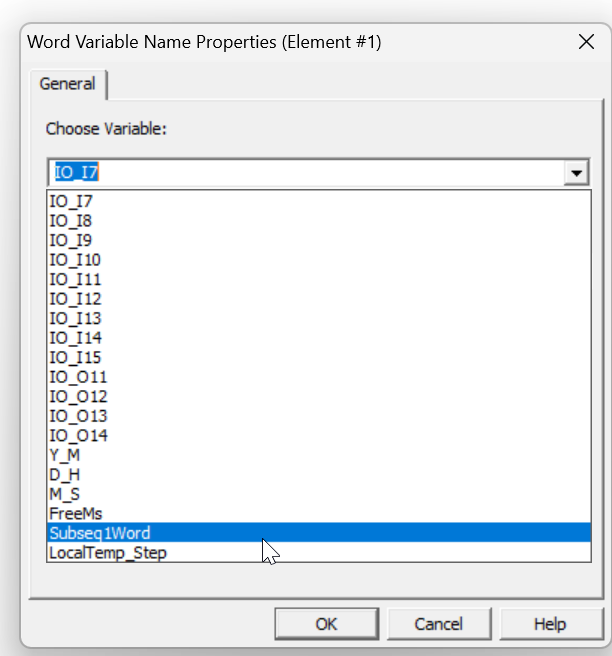Open Help for this dialog
Screen dimensions: 612x656
click(551, 624)
